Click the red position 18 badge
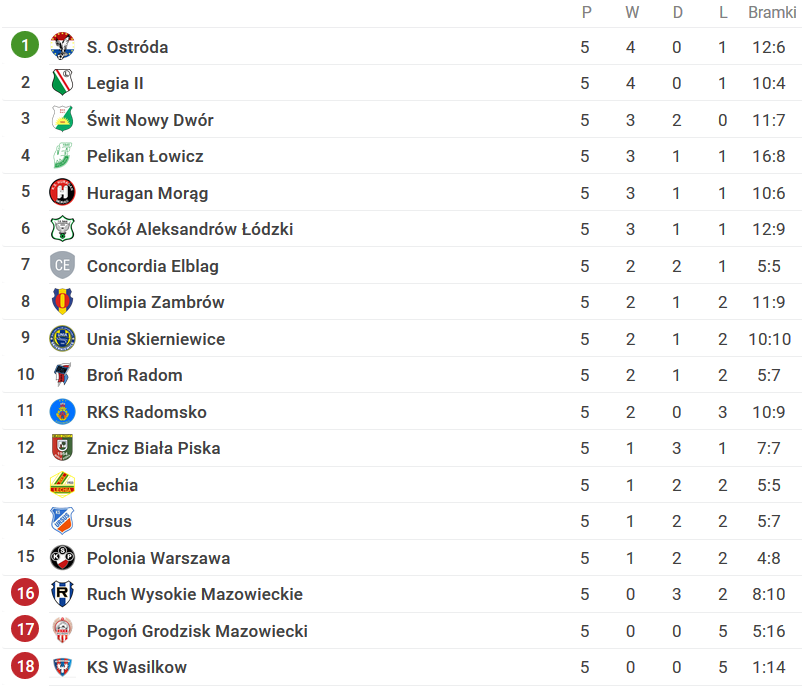 click(x=25, y=665)
